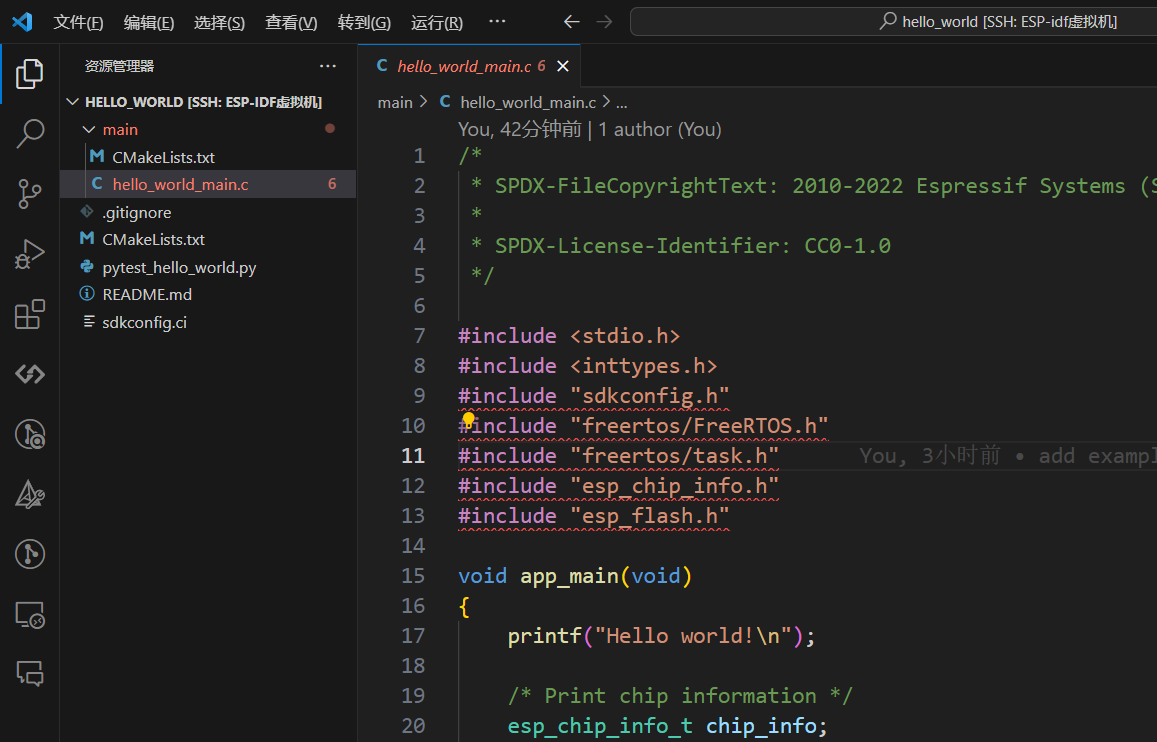Open the 运行(R) menu
The height and width of the screenshot is (742, 1157).
(436, 22)
